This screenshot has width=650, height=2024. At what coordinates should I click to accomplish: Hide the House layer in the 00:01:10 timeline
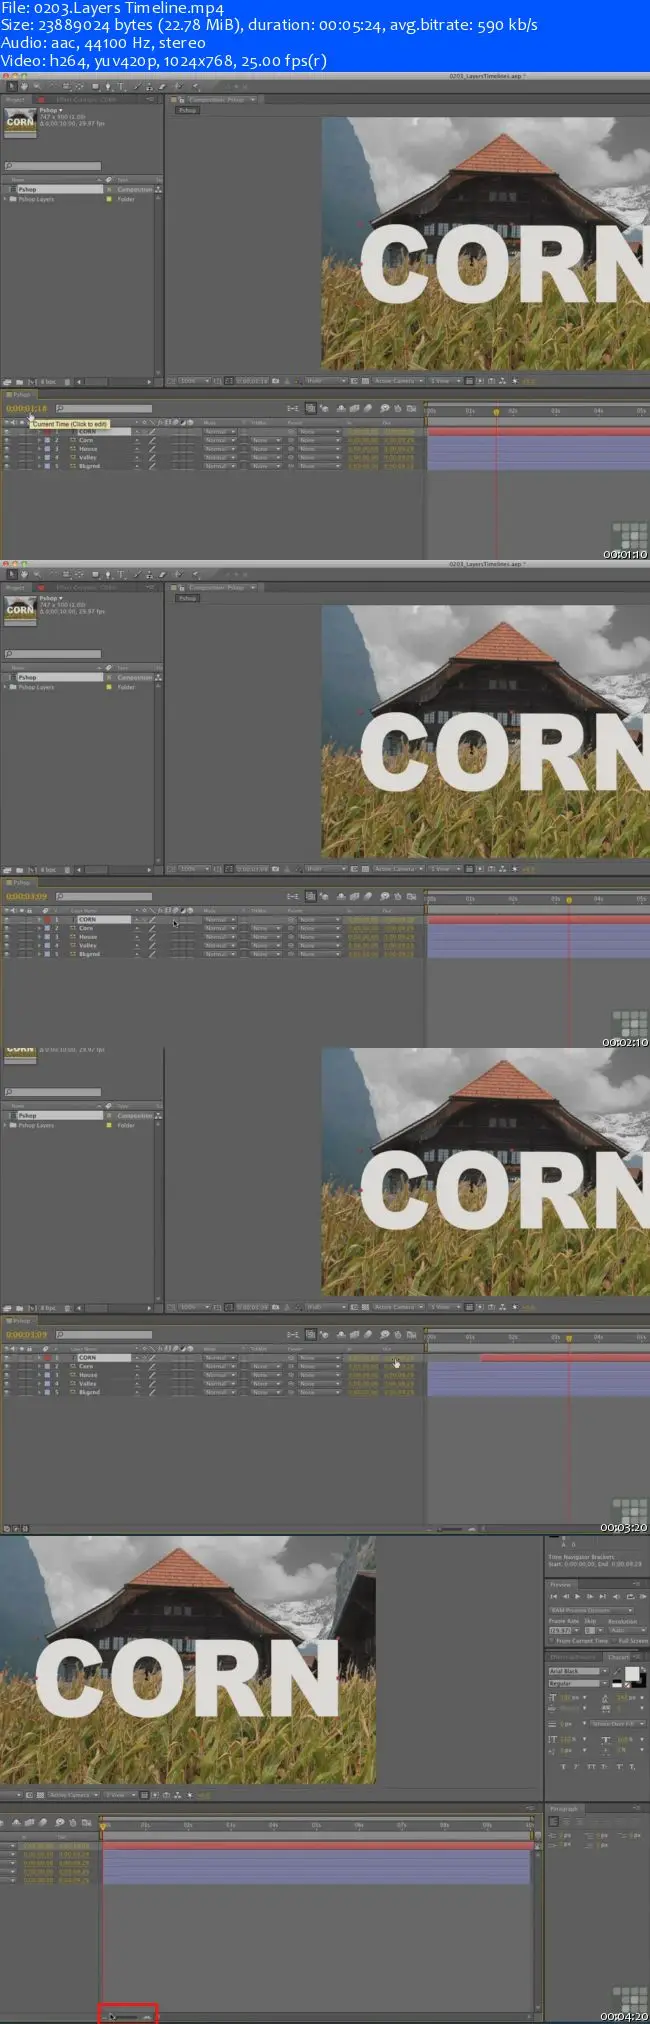(7, 449)
